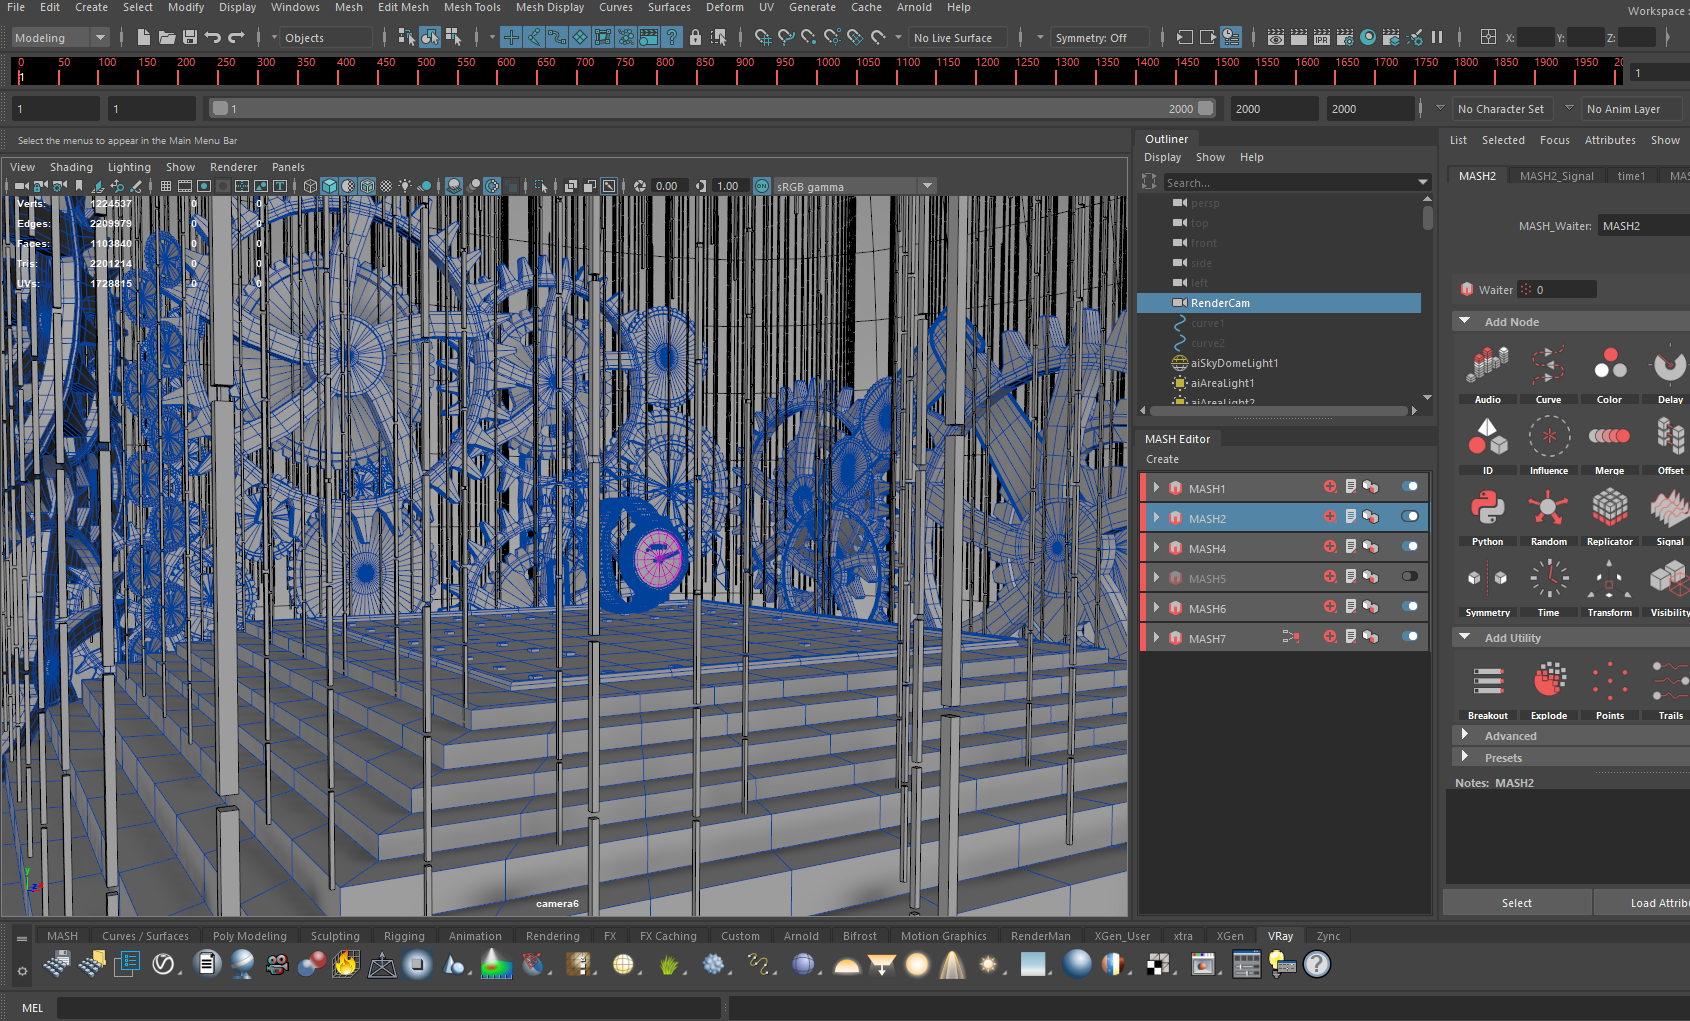This screenshot has height=1021, width=1690.
Task: Toggle the MASH4 network on/off switch
Action: [1410, 547]
